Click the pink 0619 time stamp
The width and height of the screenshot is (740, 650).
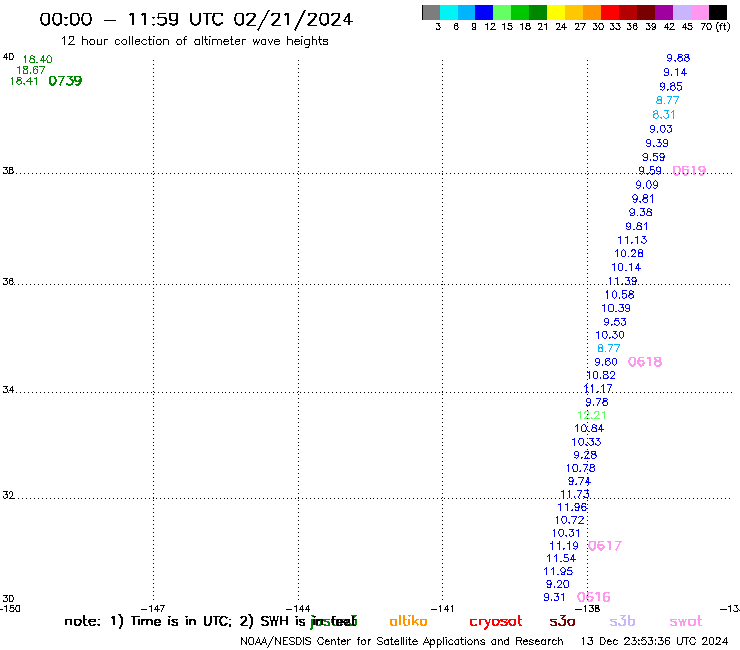click(689, 170)
